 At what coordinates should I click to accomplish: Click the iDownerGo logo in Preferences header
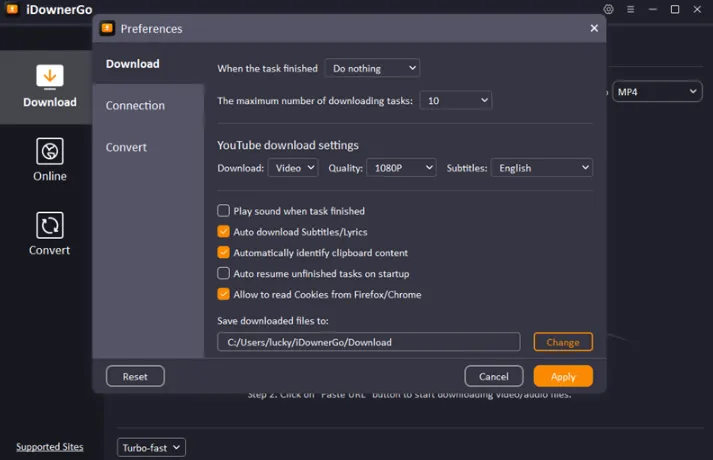[x=107, y=28]
